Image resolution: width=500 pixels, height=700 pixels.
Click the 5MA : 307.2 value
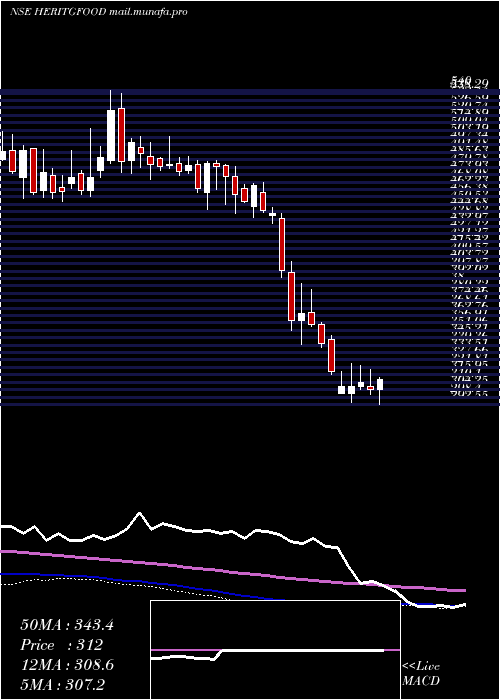coord(62,684)
